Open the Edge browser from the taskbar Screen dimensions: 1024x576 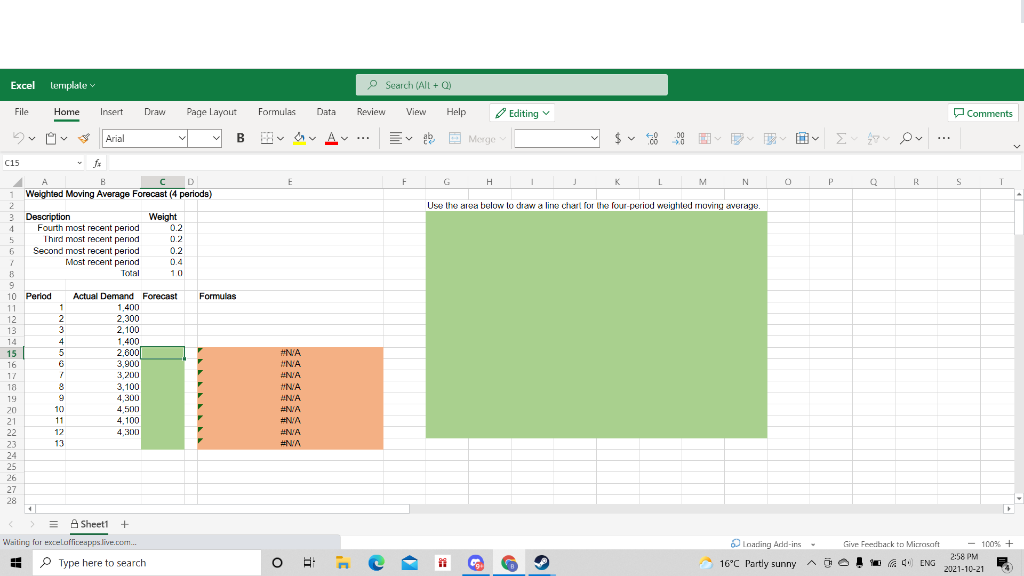(377, 562)
